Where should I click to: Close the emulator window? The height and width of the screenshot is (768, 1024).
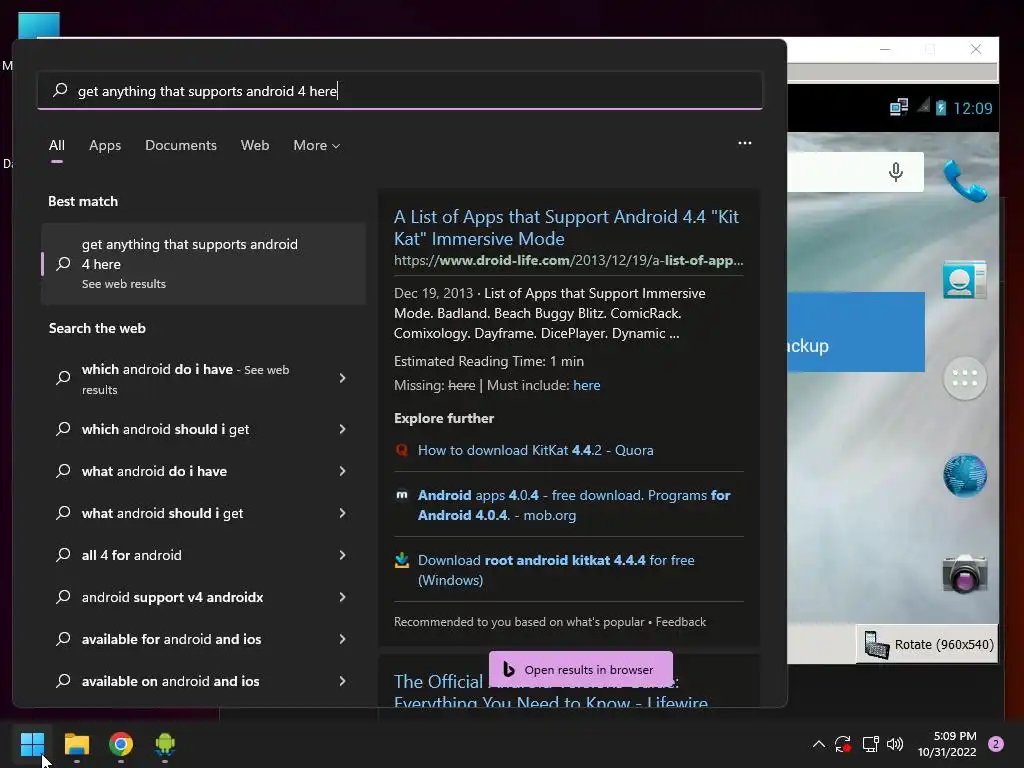976,49
